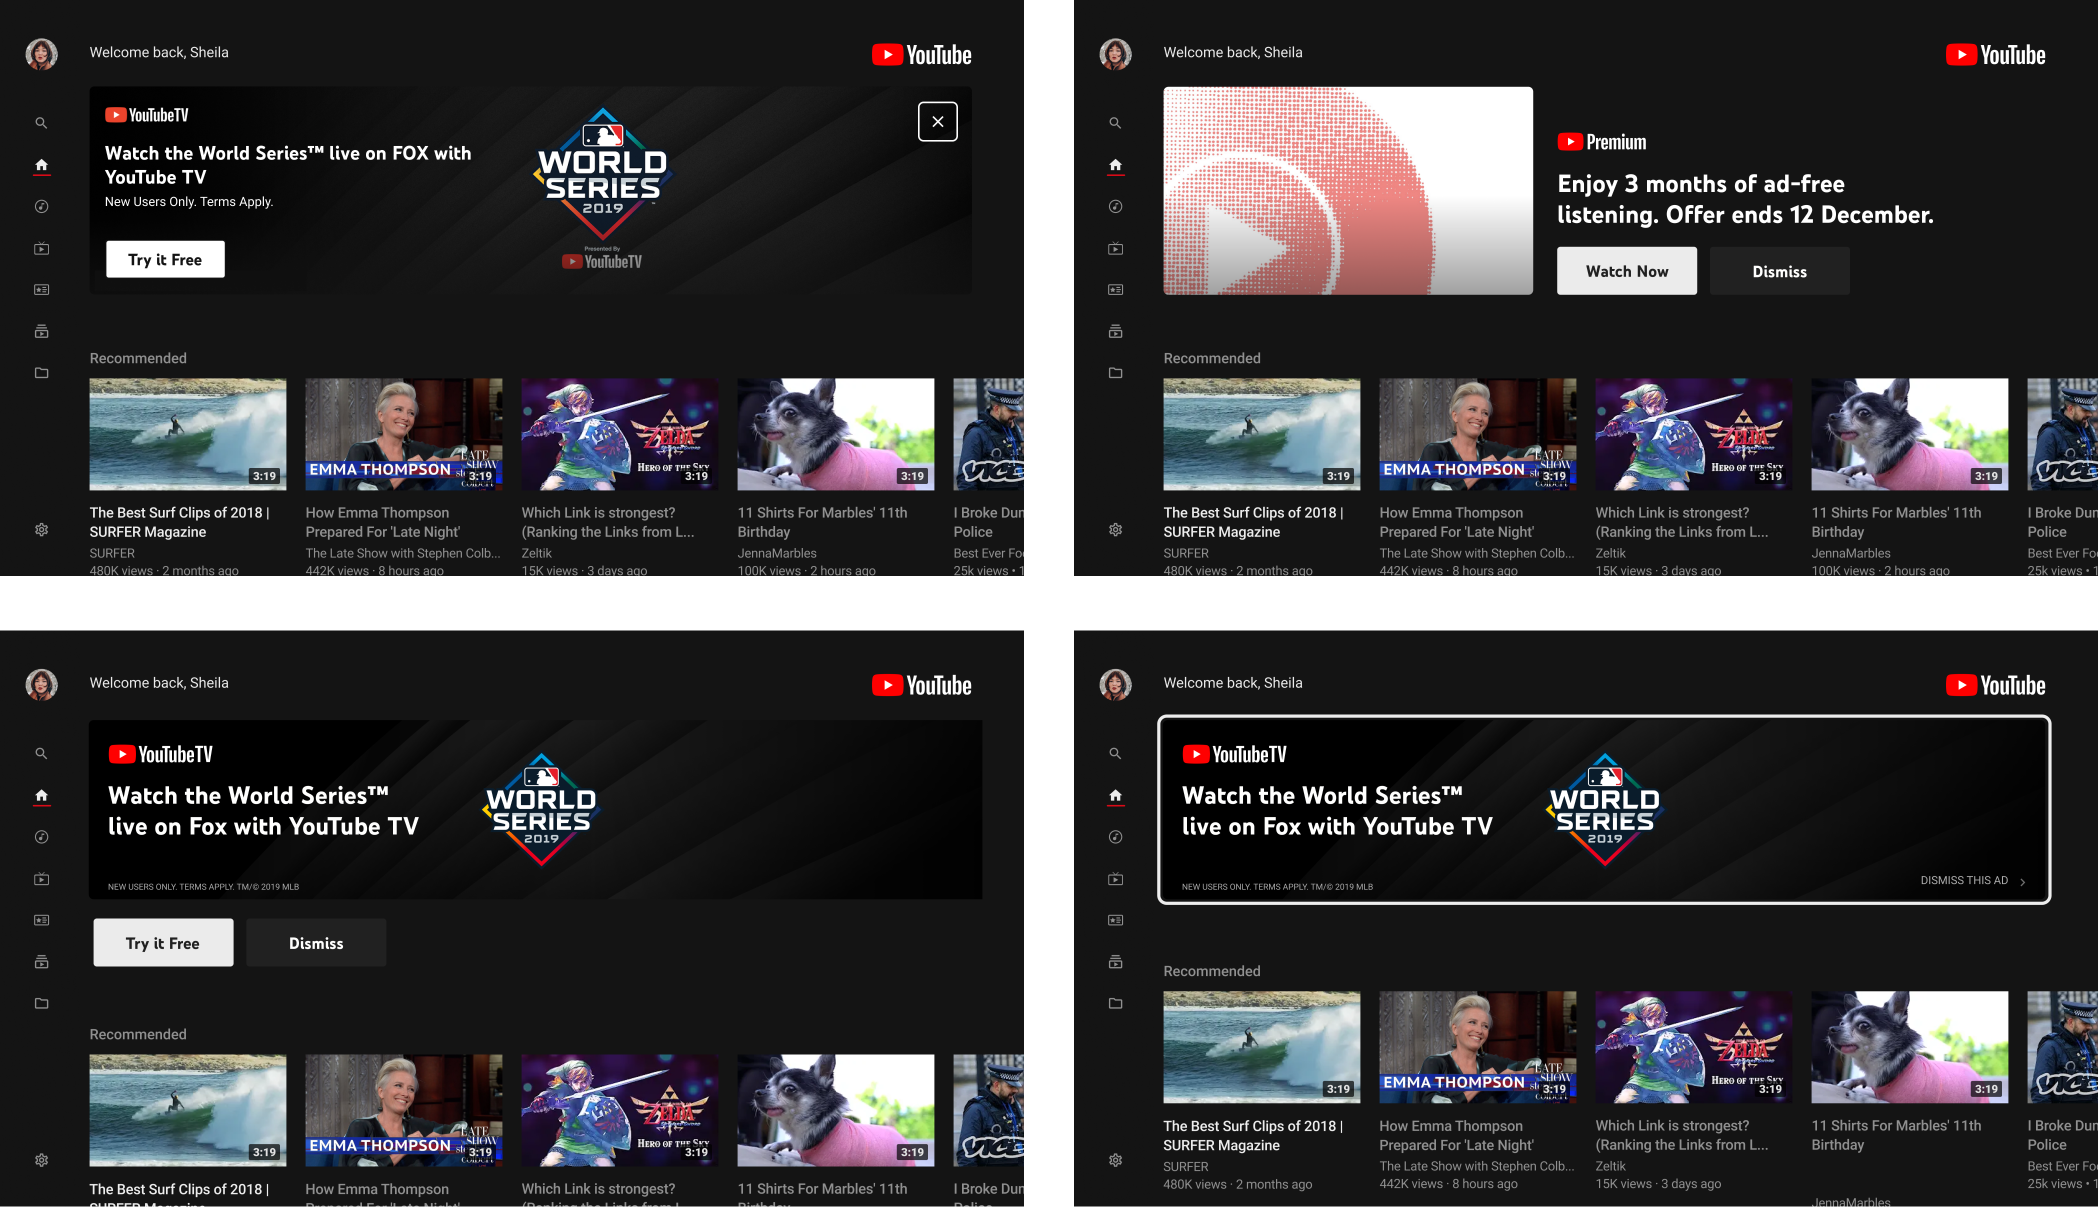Open search icon on screen with X-close banner
This screenshot has width=2098, height=1207.
pos(41,123)
